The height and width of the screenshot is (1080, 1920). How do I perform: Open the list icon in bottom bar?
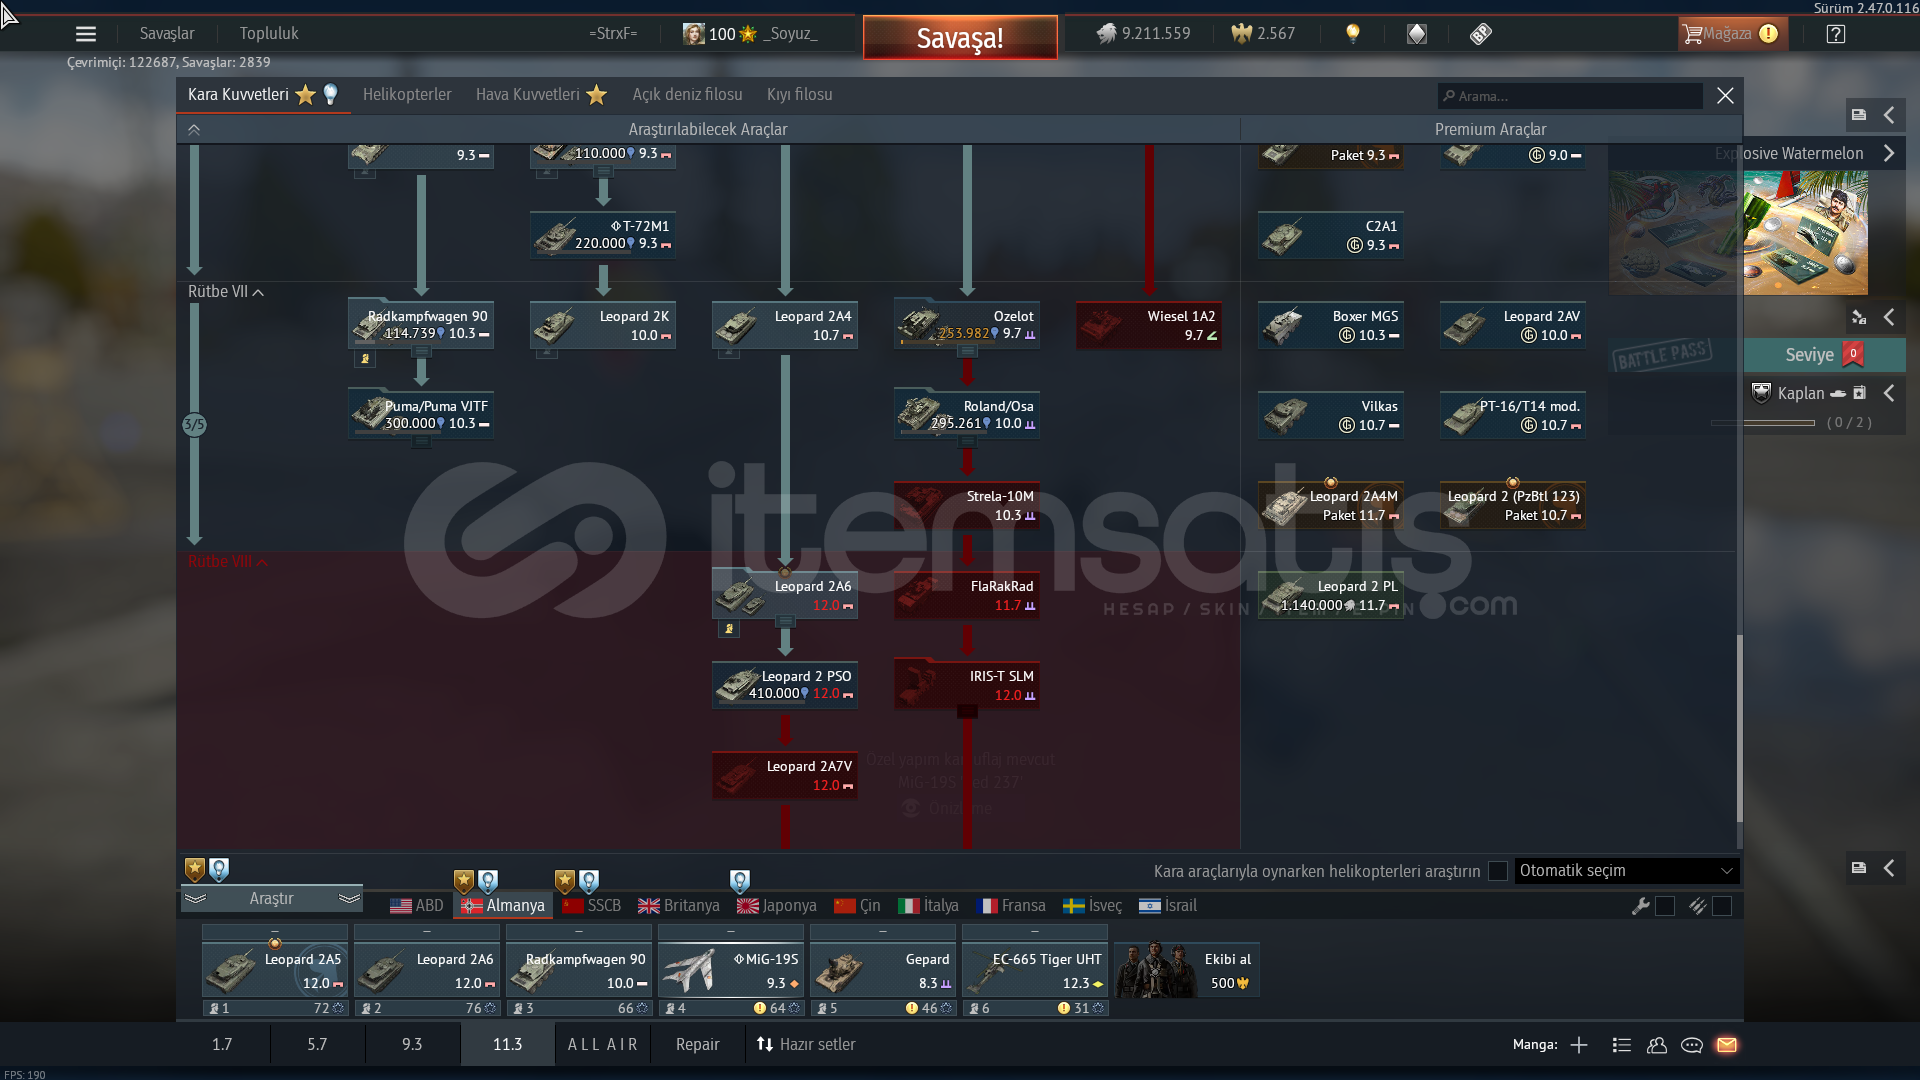(1622, 1045)
